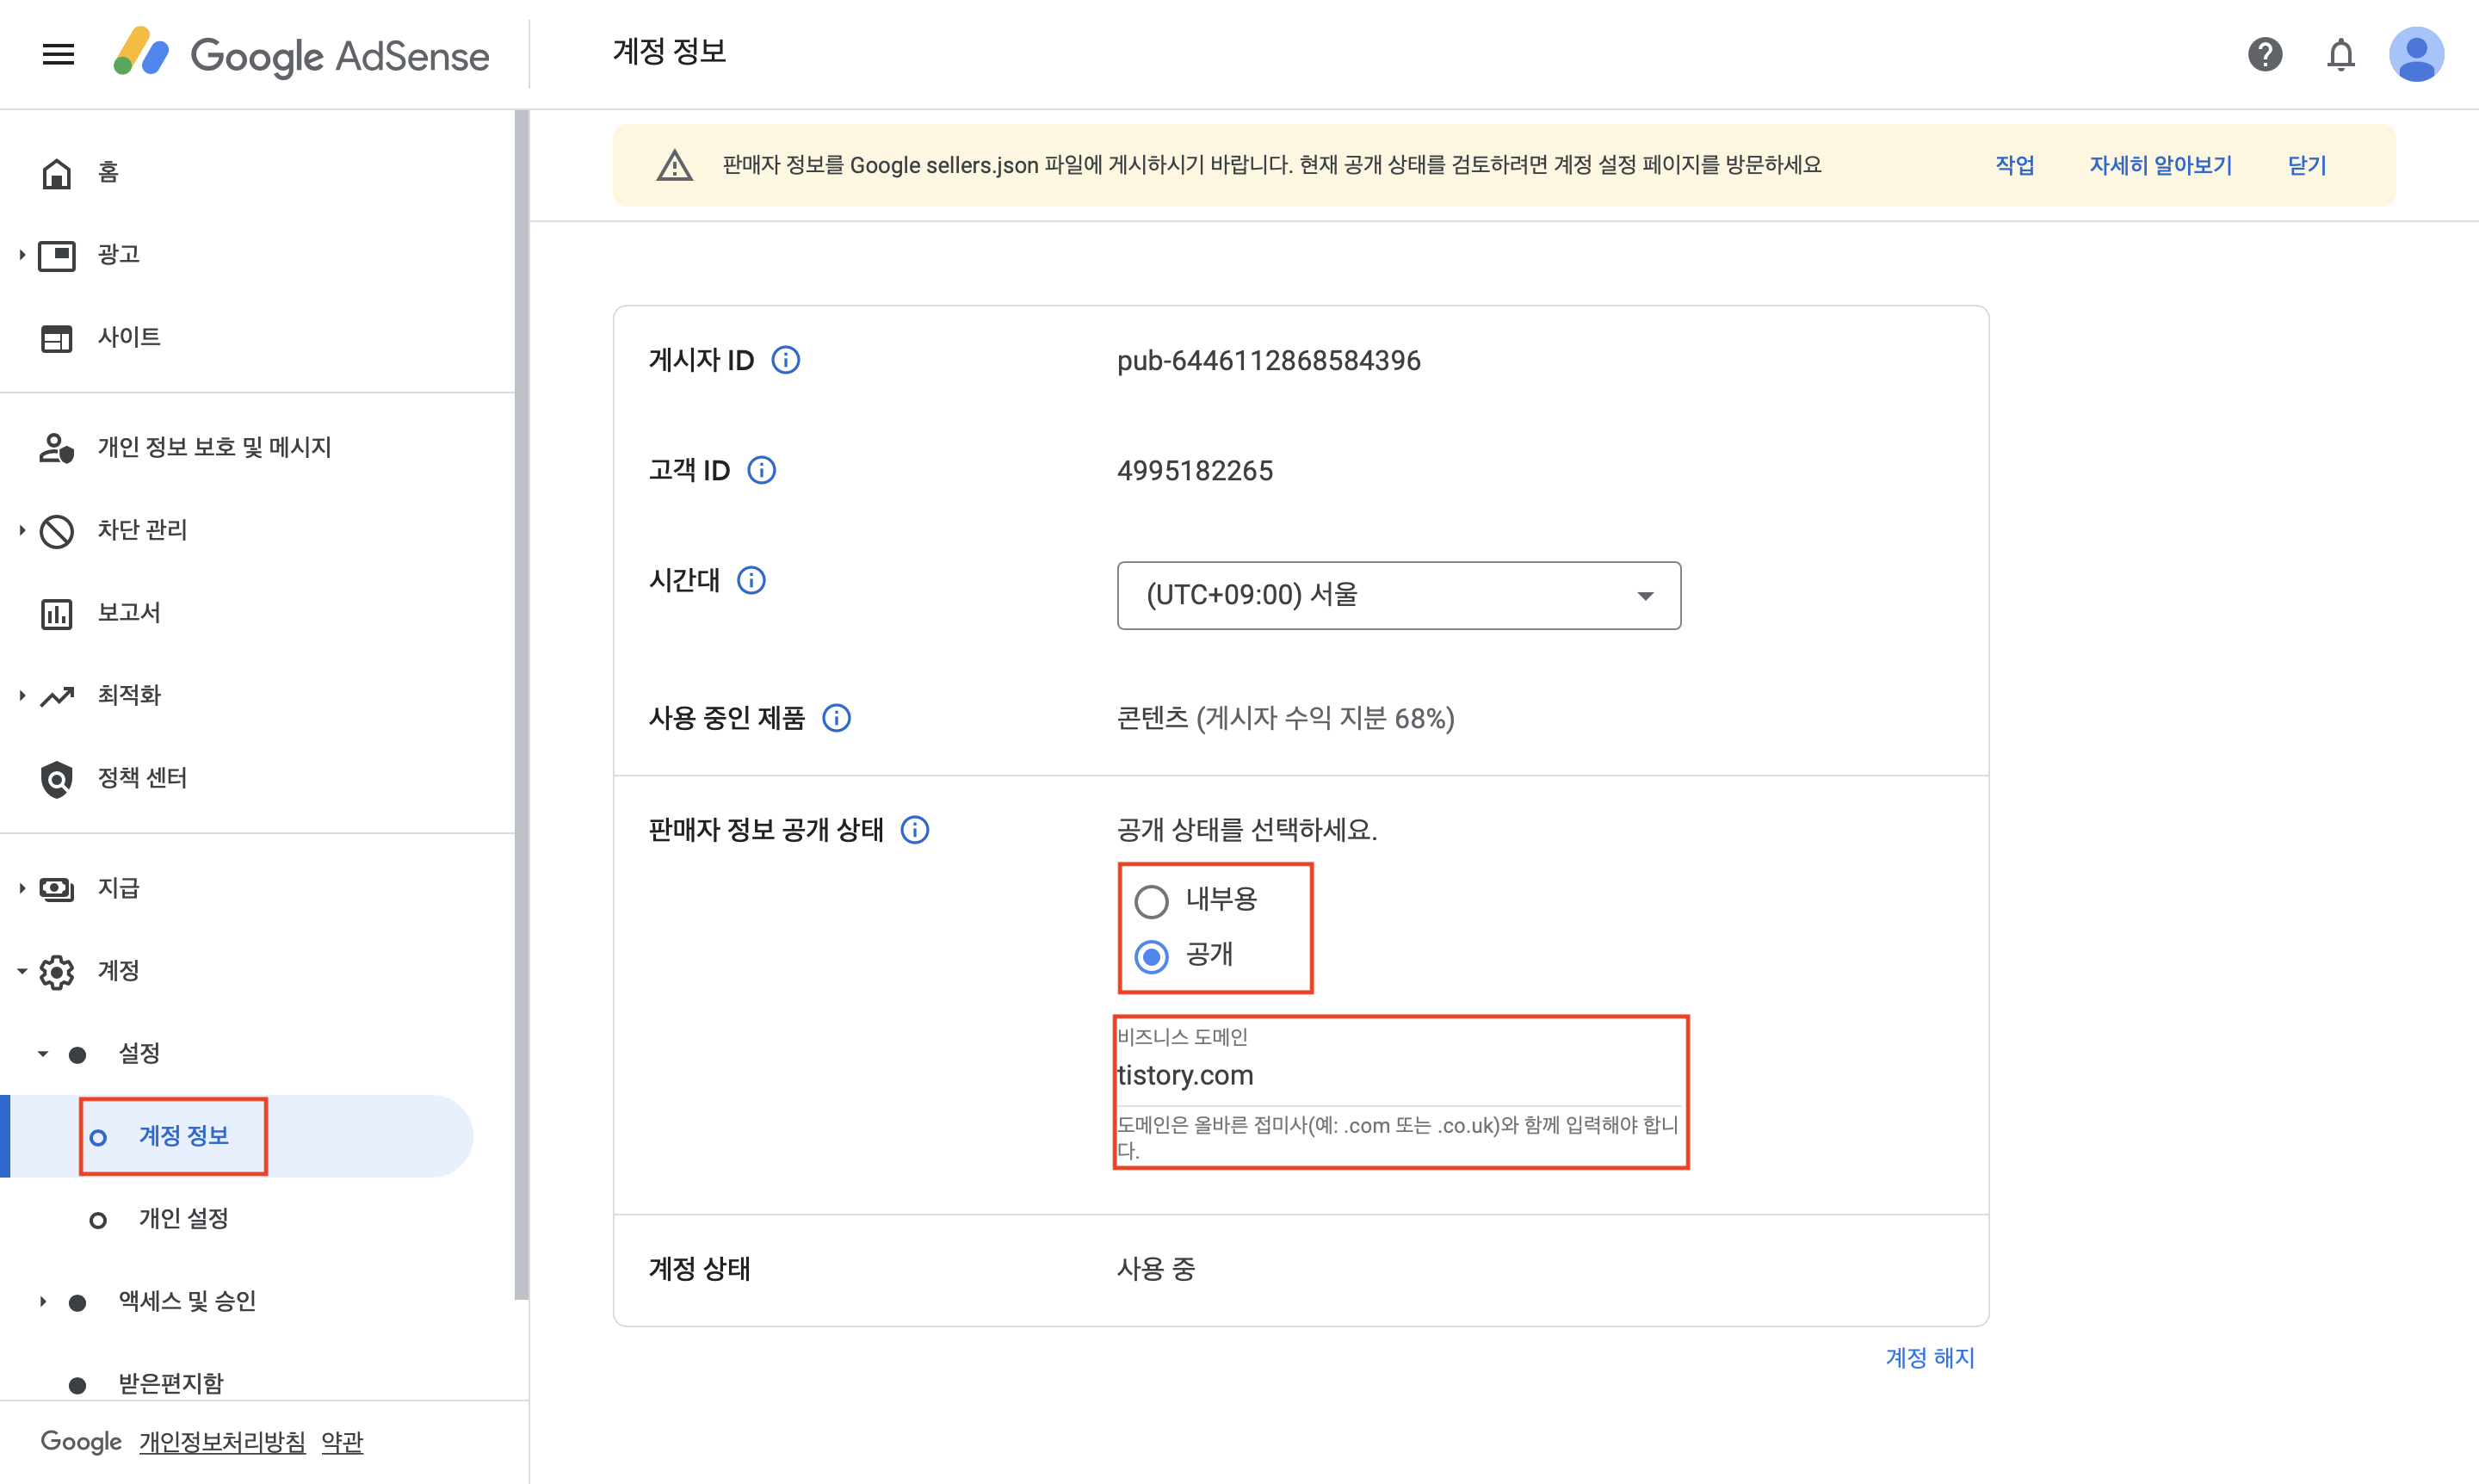Click the 보고서 chart icon in sidebar
Image resolution: width=2479 pixels, height=1484 pixels.
[56, 613]
